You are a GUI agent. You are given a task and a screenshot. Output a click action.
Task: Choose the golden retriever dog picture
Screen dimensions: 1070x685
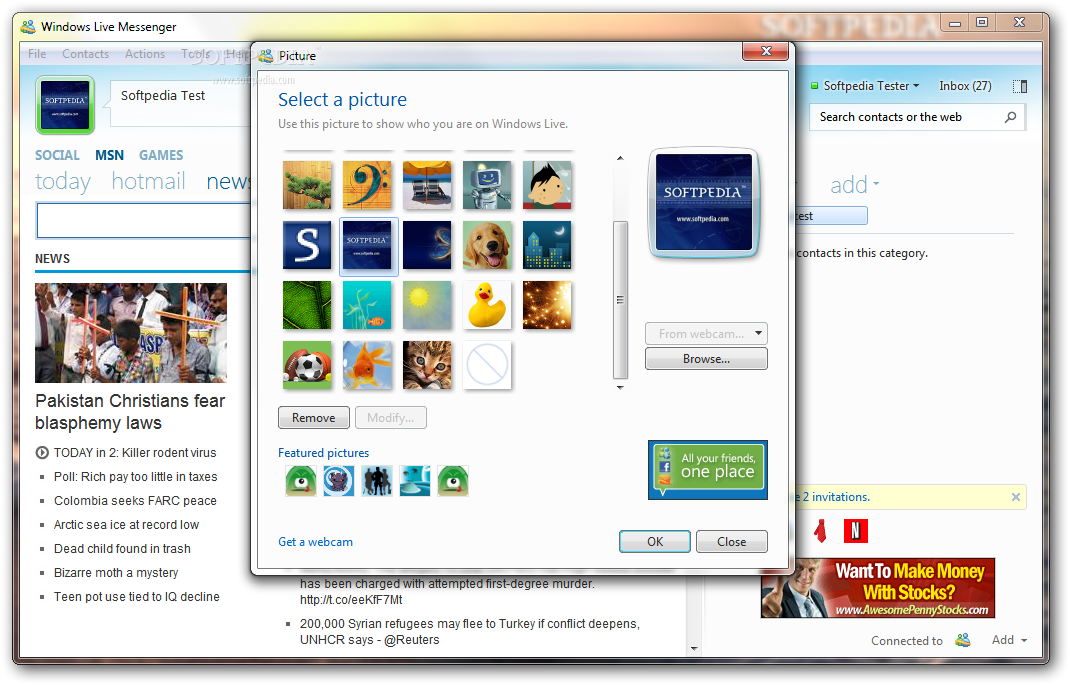tap(487, 245)
